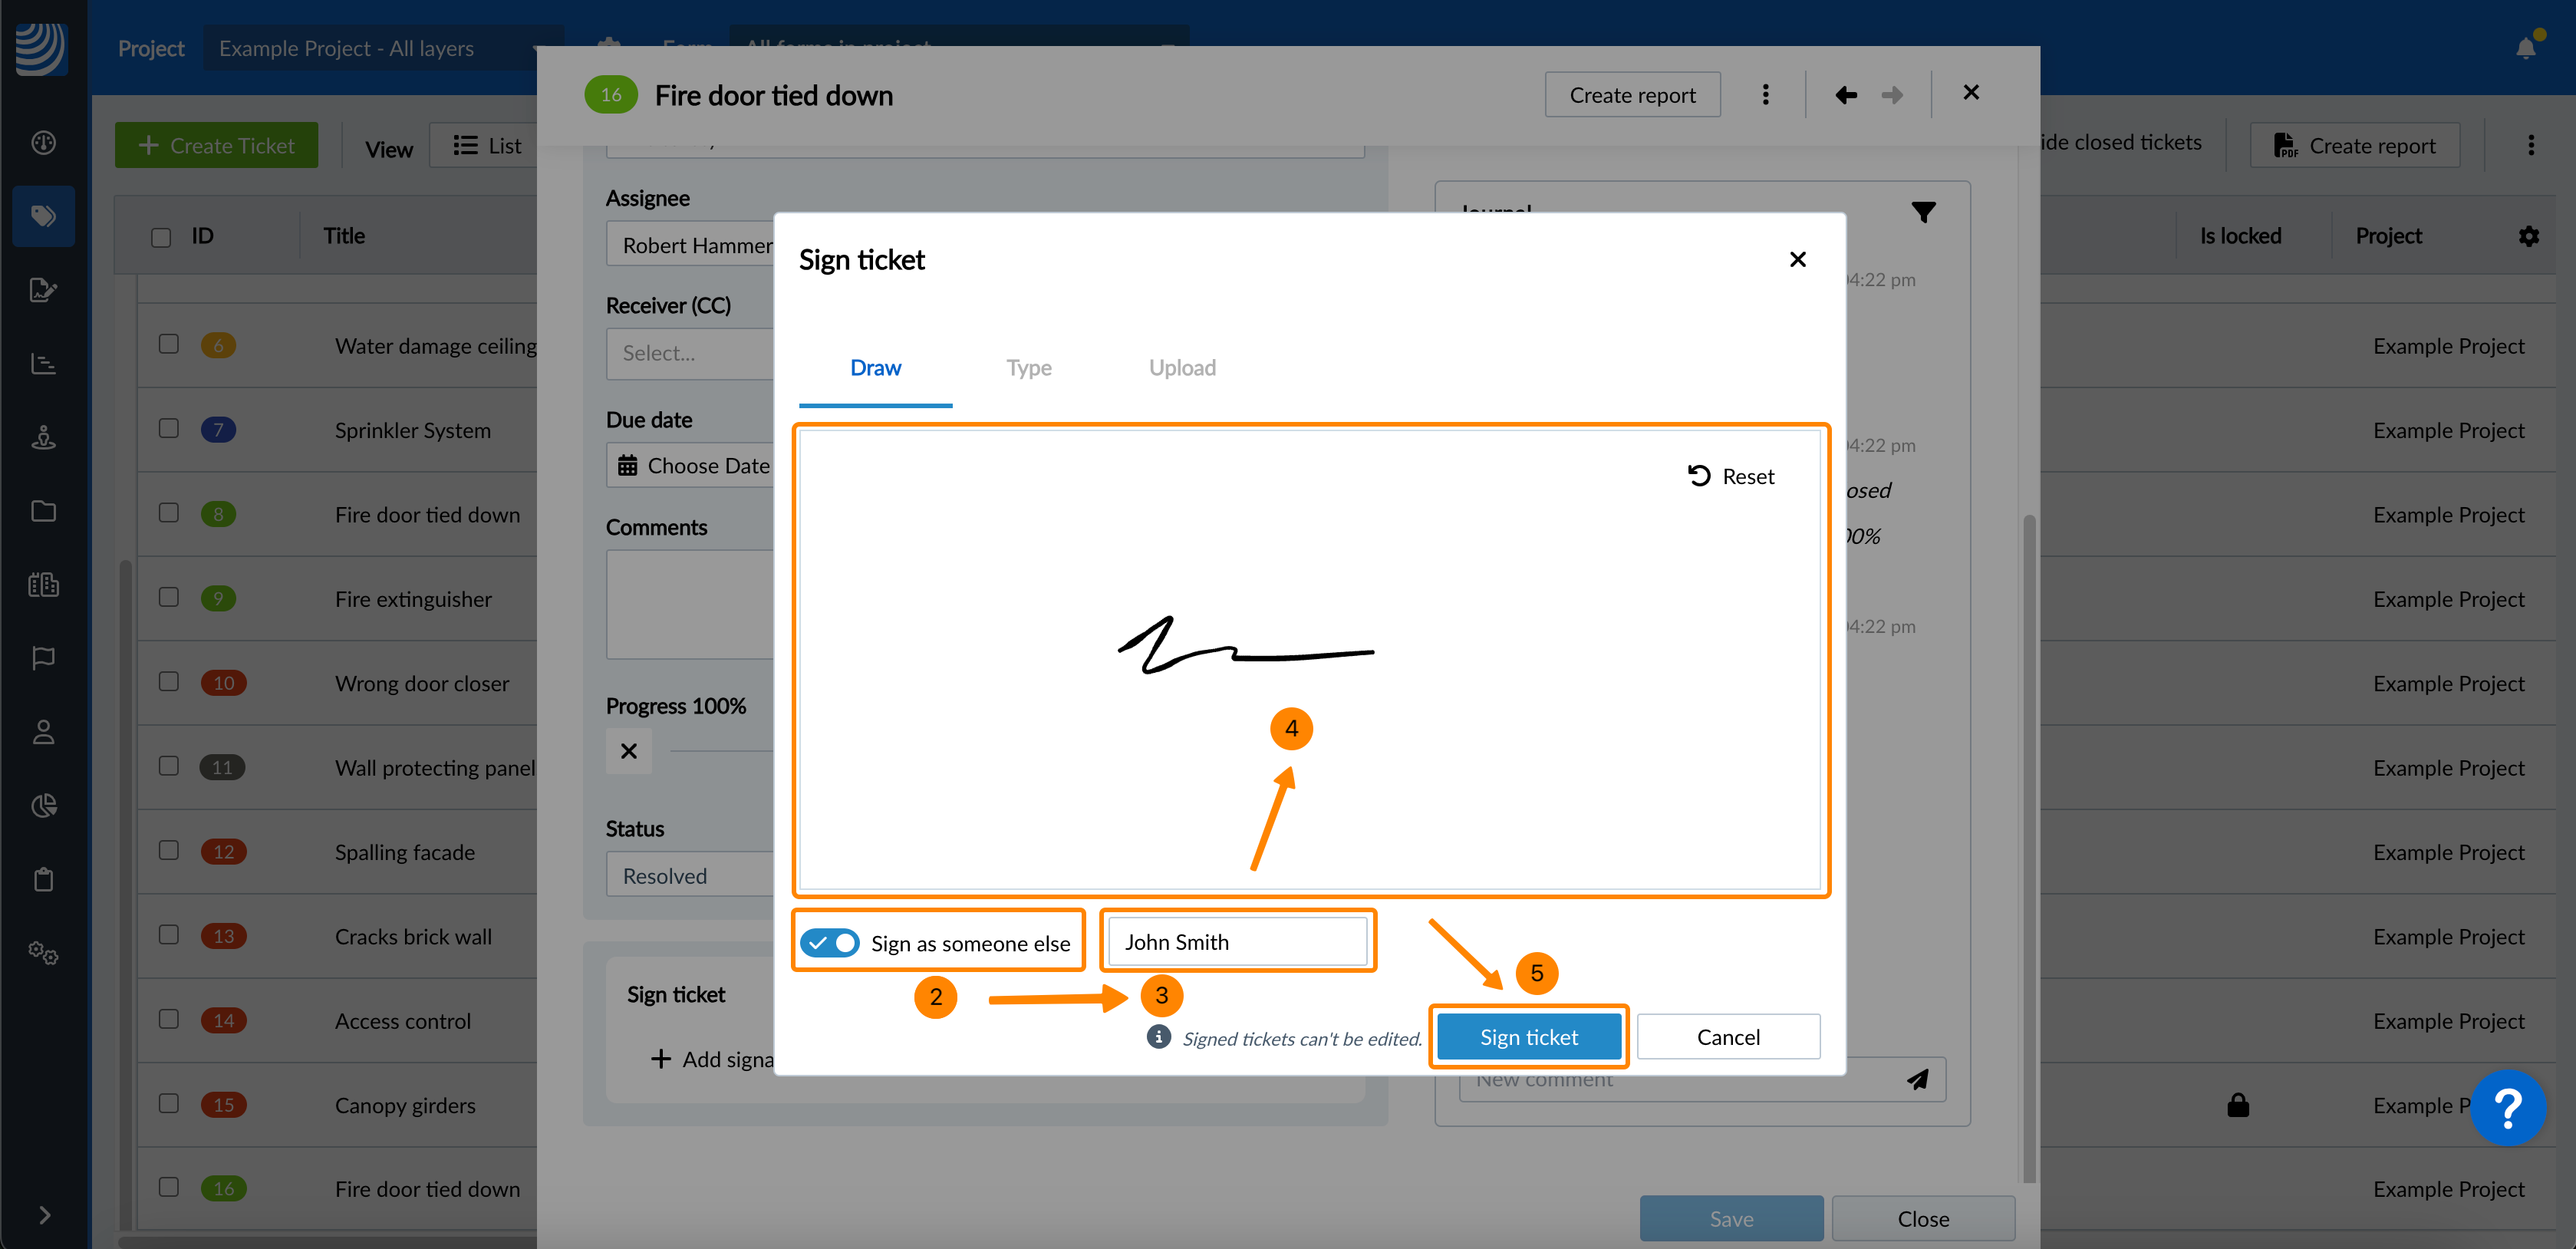Click the John Smith name input field

tap(1237, 942)
